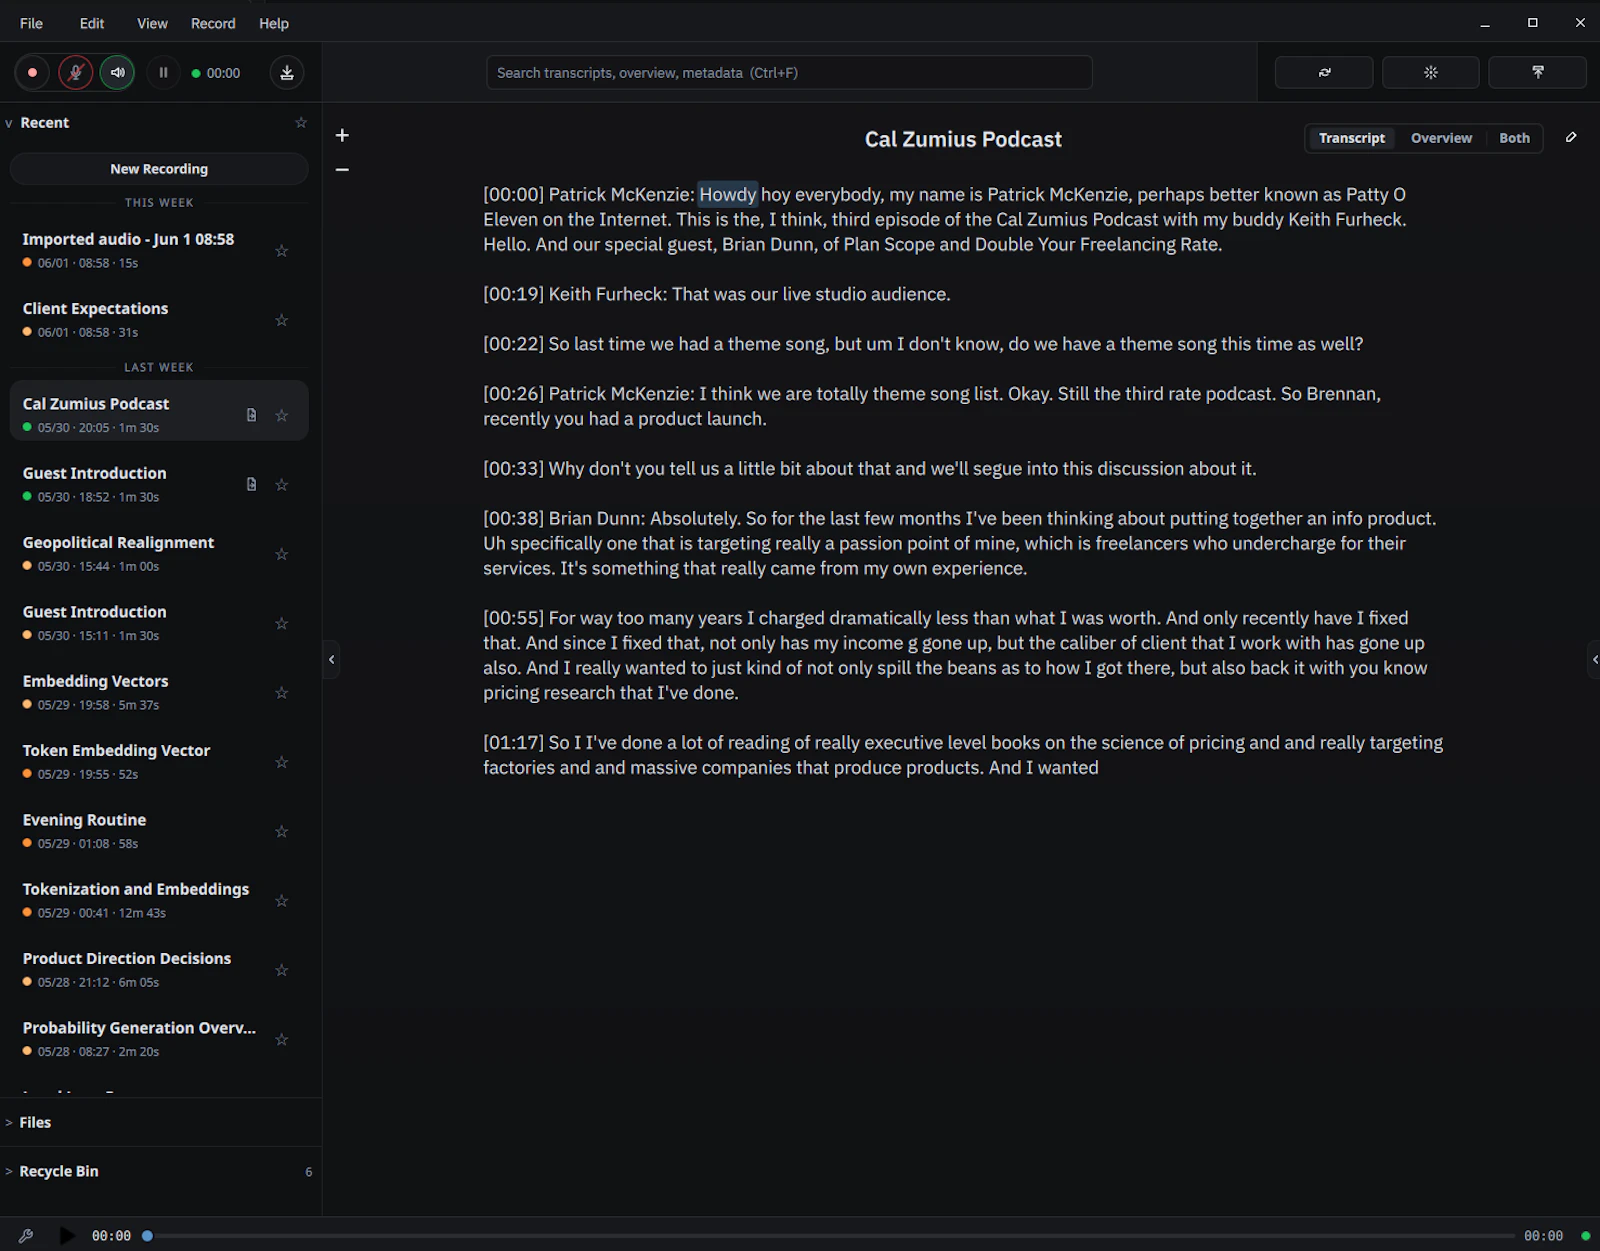Collapse the left sidebar with the chevron handle
Viewport: 1600px width, 1251px height.
[331, 659]
